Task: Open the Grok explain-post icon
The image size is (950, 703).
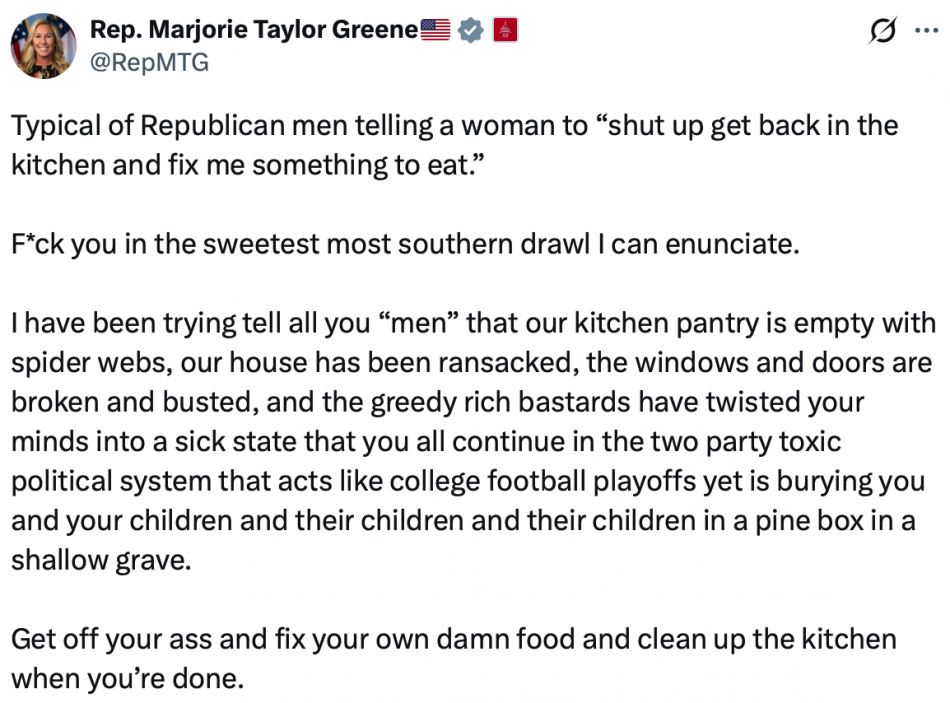Action: click(x=883, y=32)
